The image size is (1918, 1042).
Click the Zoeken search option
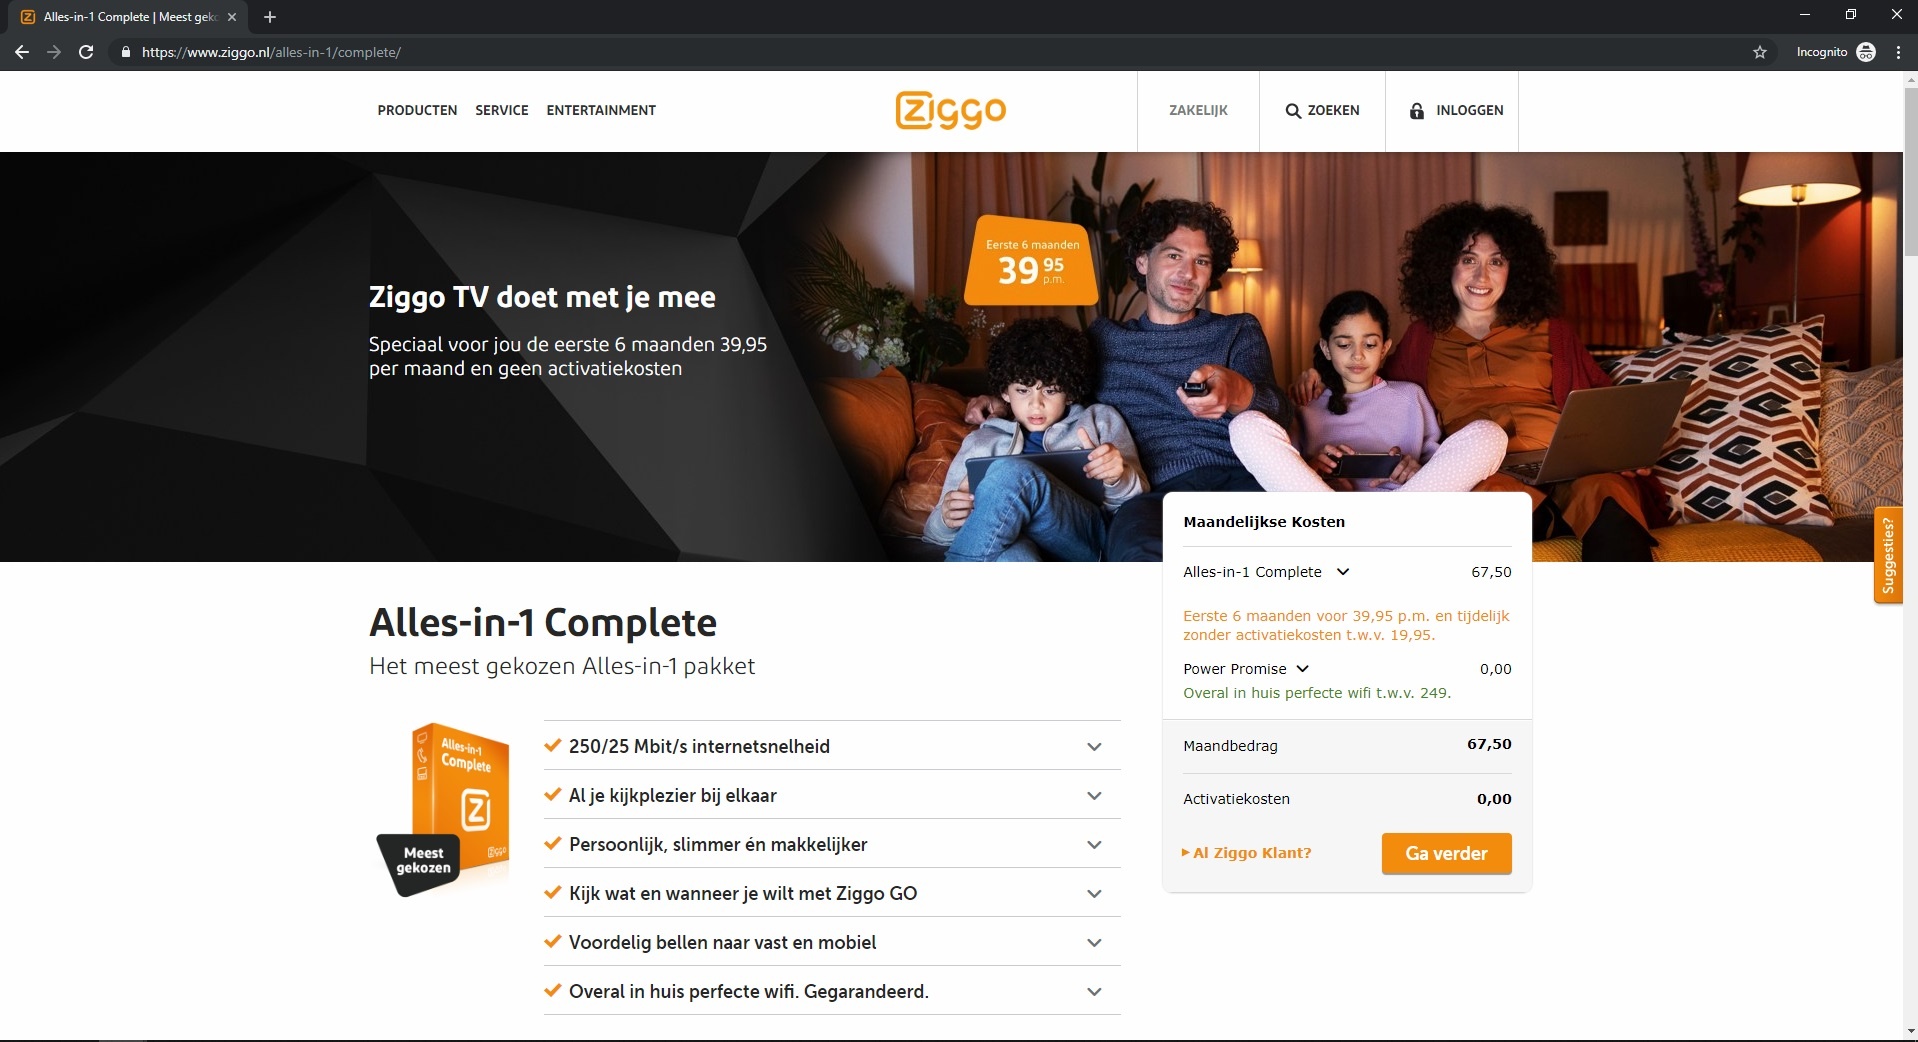(1322, 111)
